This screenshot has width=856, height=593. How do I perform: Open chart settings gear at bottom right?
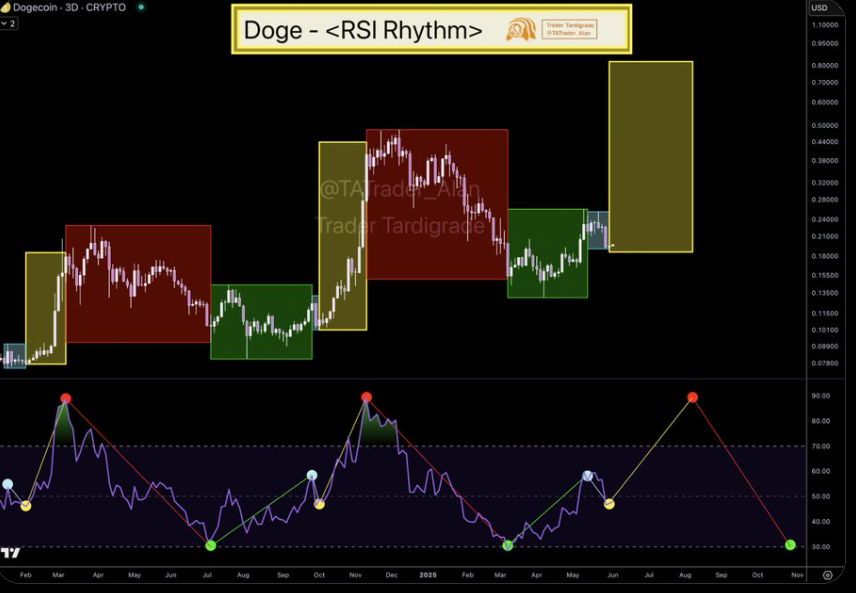click(x=827, y=575)
